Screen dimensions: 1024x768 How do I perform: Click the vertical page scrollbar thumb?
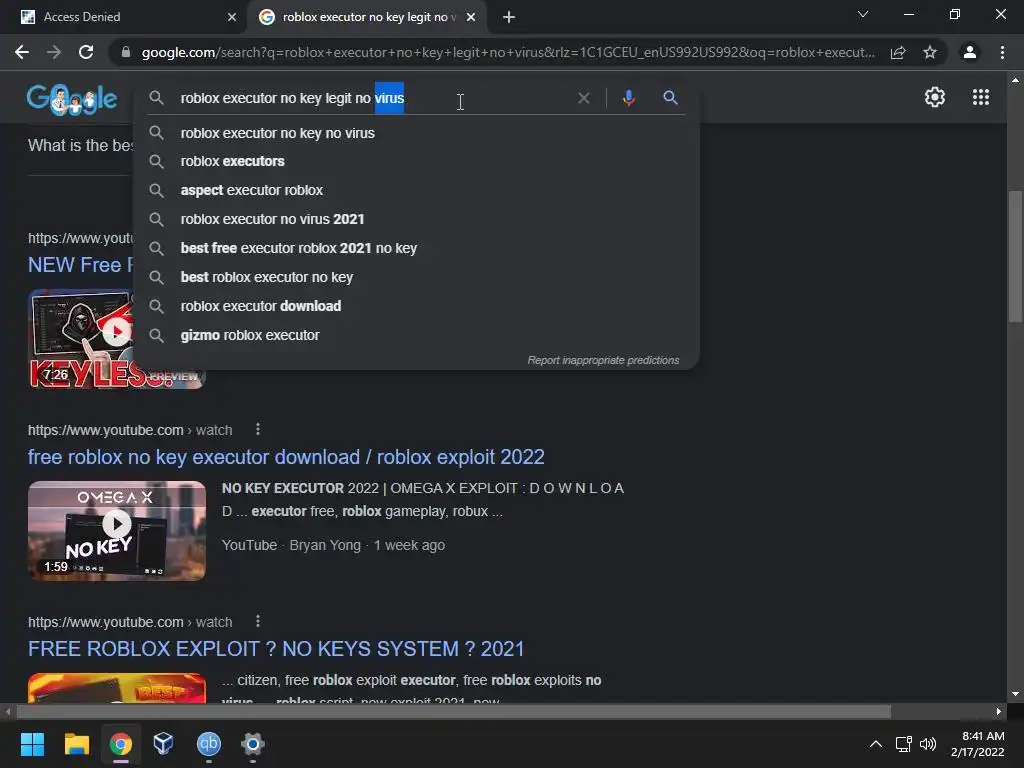point(1015,256)
